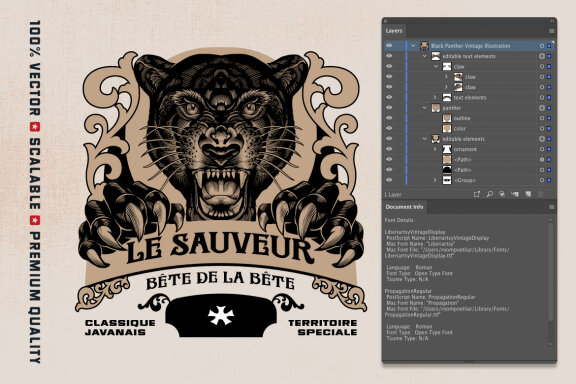Click the Locate Object magnifier icon
Image resolution: width=576 pixels, height=384 pixels.
click(489, 194)
